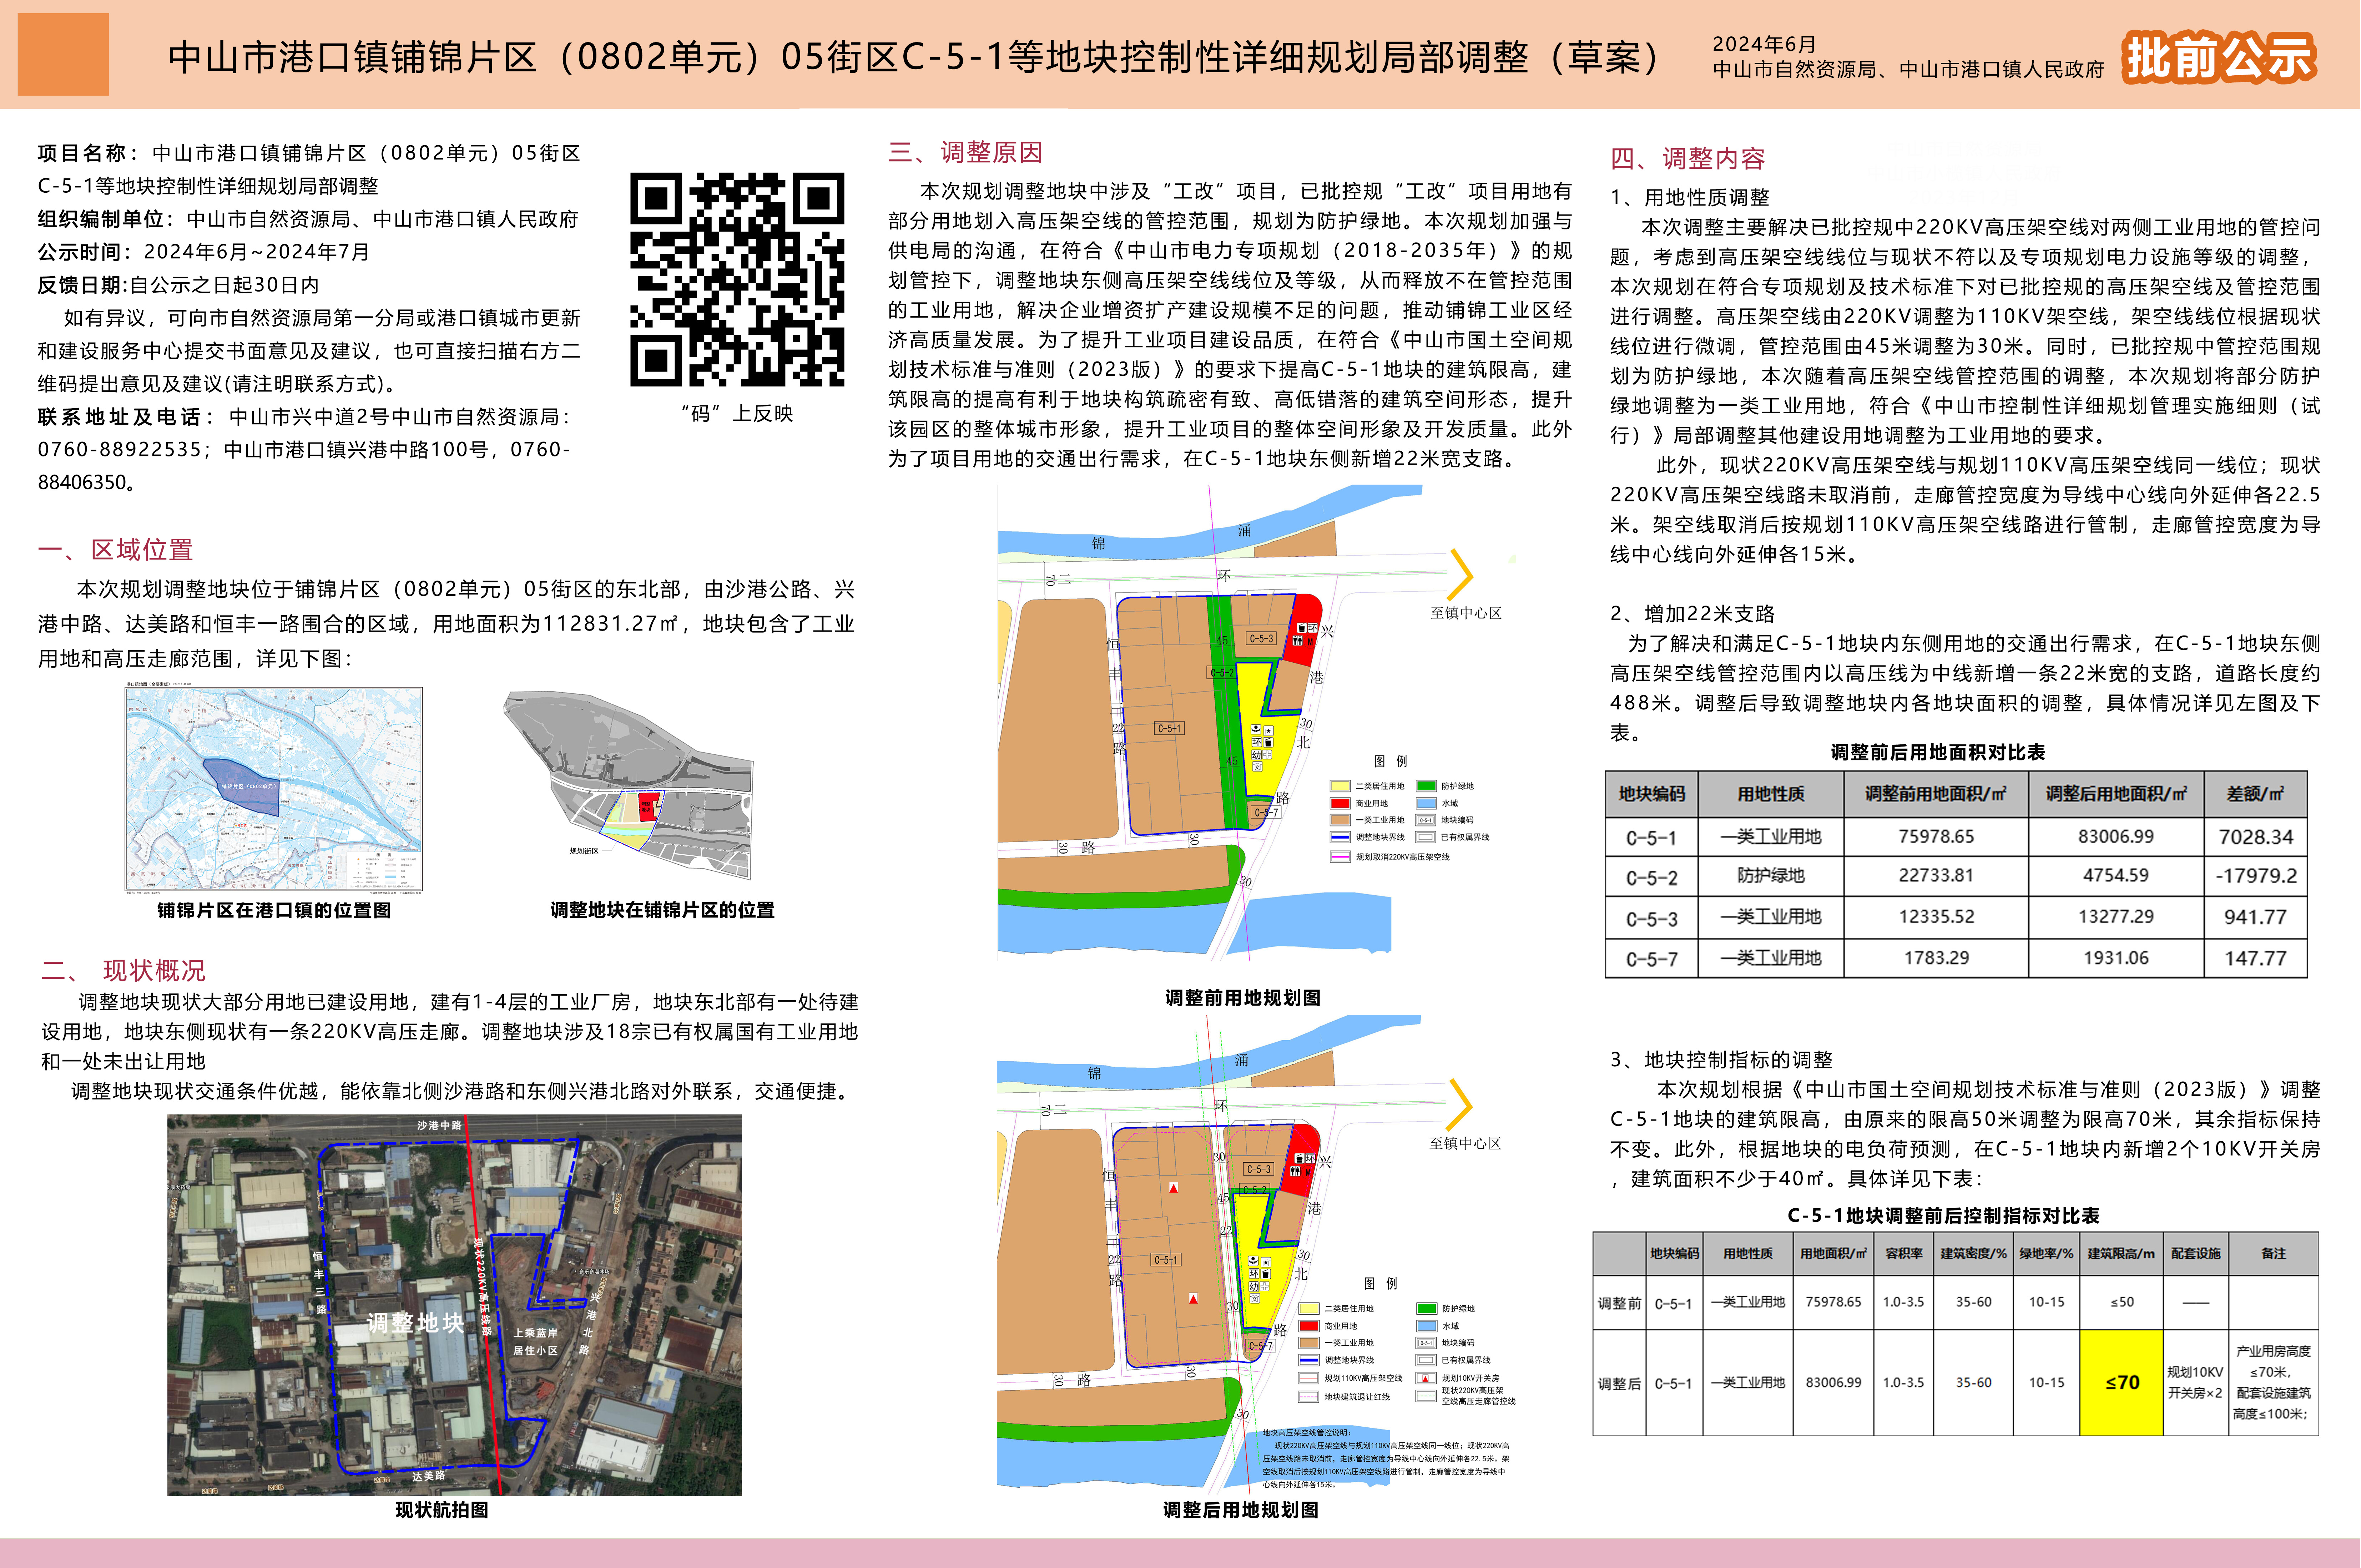The image size is (2361, 1568).
Task: Click 达美路 label on aerial photo
Action: coord(429,1476)
